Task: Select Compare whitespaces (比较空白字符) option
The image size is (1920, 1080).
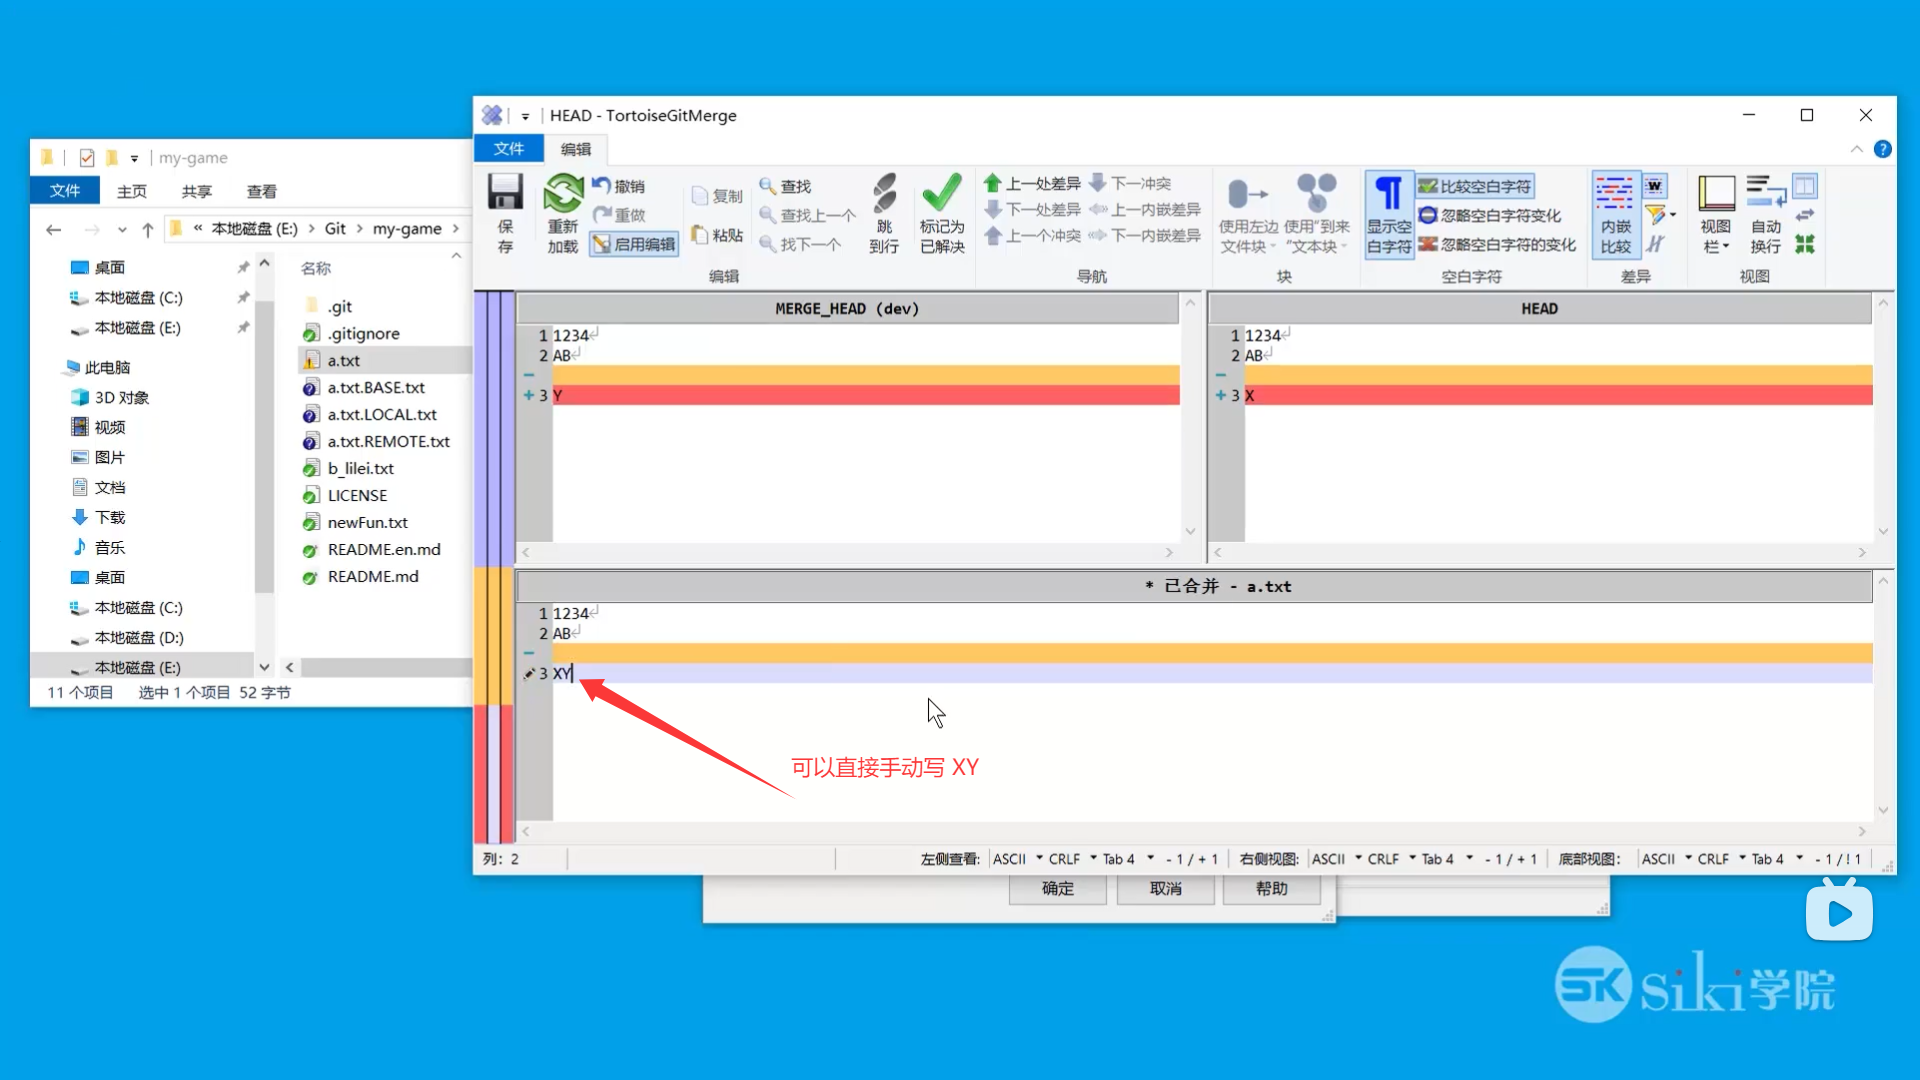Action: [x=1475, y=187]
